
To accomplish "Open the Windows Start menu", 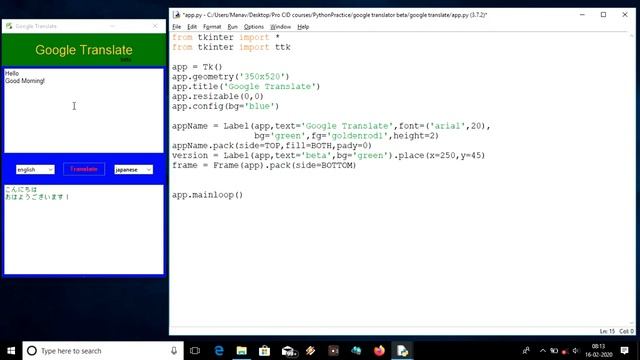I will point(11,351).
